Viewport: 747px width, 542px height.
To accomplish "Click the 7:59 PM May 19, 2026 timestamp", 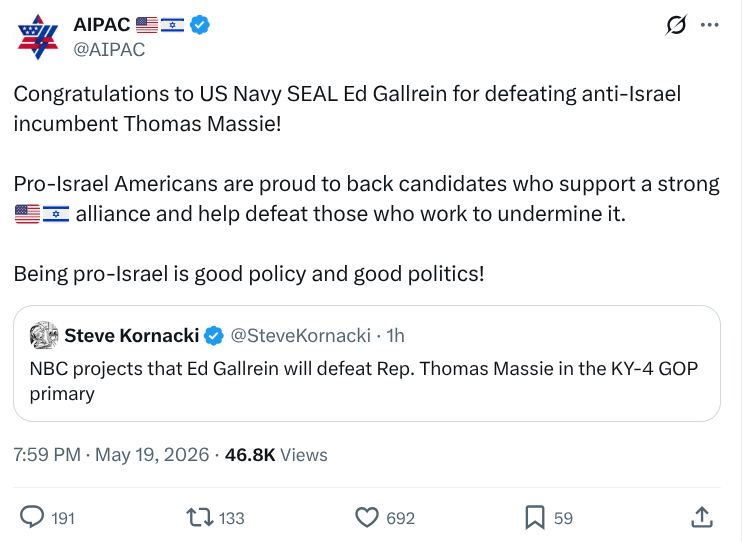I will 111,455.
